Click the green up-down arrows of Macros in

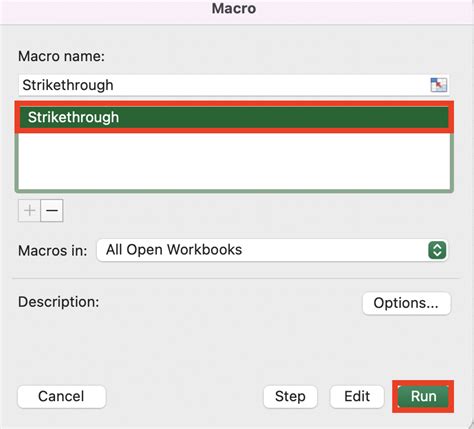click(x=437, y=250)
